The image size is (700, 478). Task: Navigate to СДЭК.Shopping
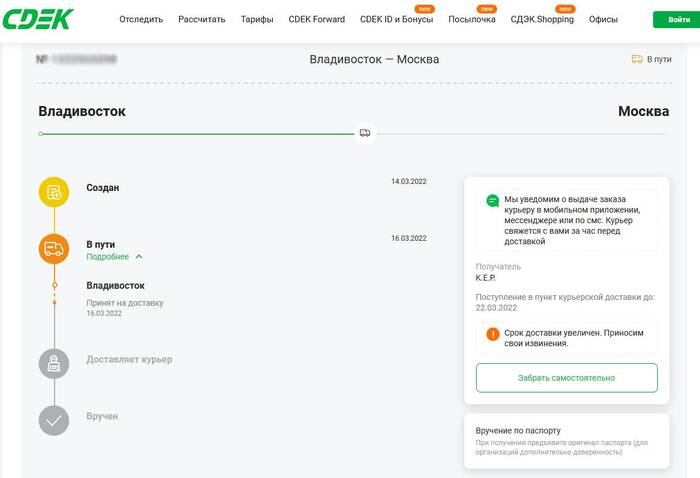(542, 19)
